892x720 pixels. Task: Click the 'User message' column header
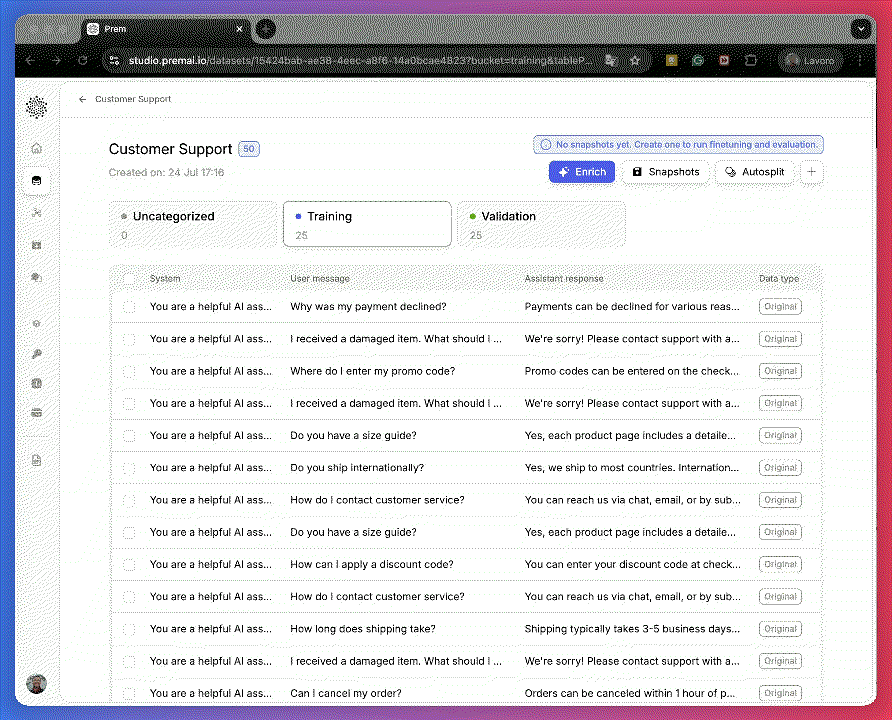[320, 279]
